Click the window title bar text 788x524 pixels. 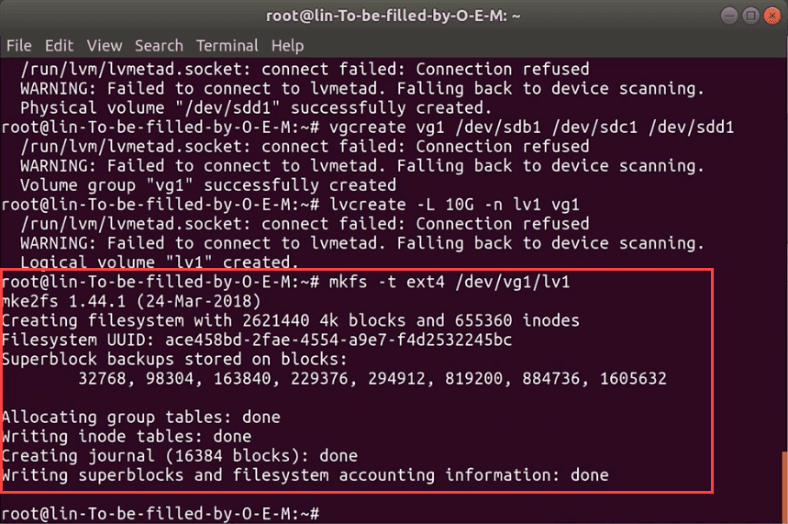[x=393, y=15]
